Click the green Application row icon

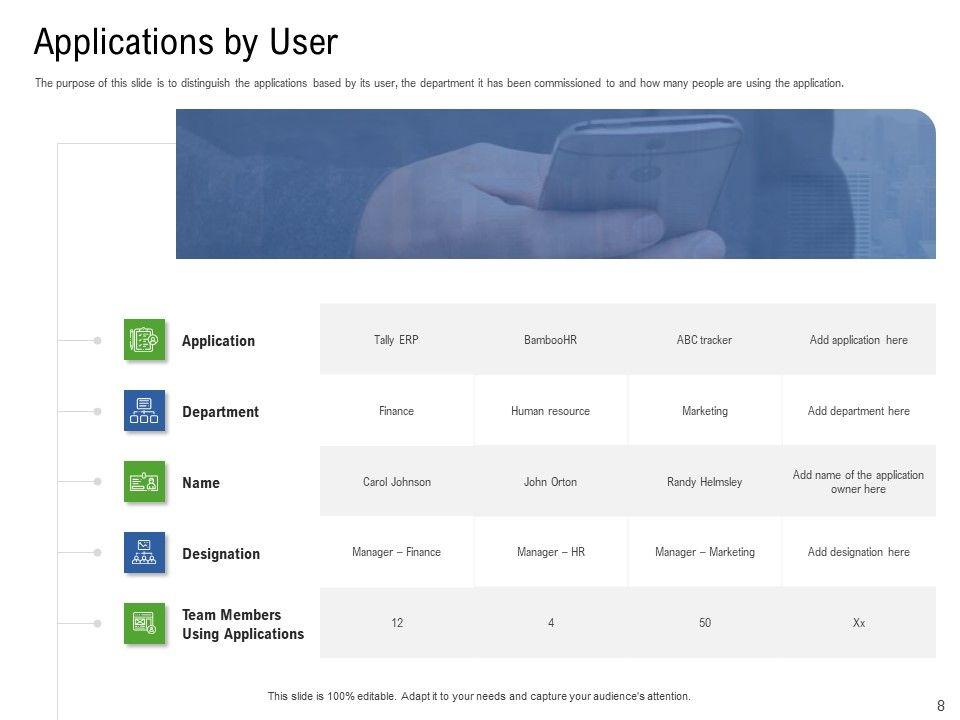point(144,340)
